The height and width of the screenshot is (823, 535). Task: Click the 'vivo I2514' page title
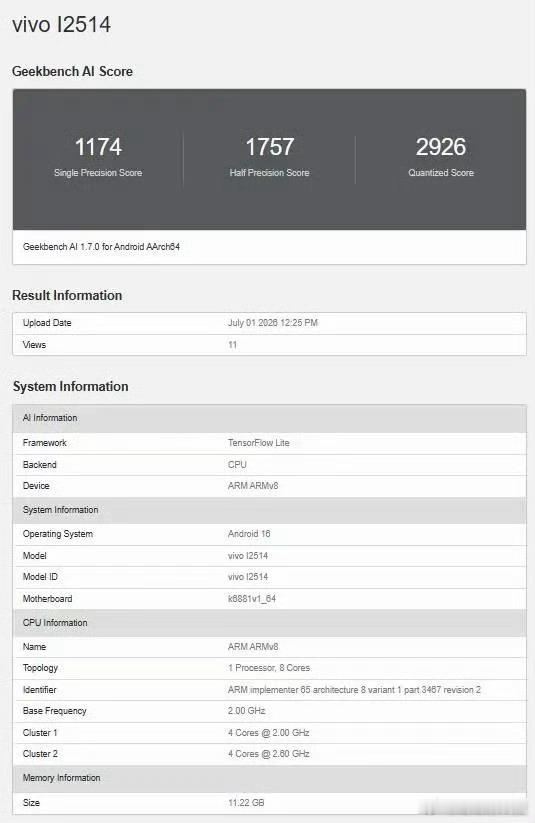(61, 25)
